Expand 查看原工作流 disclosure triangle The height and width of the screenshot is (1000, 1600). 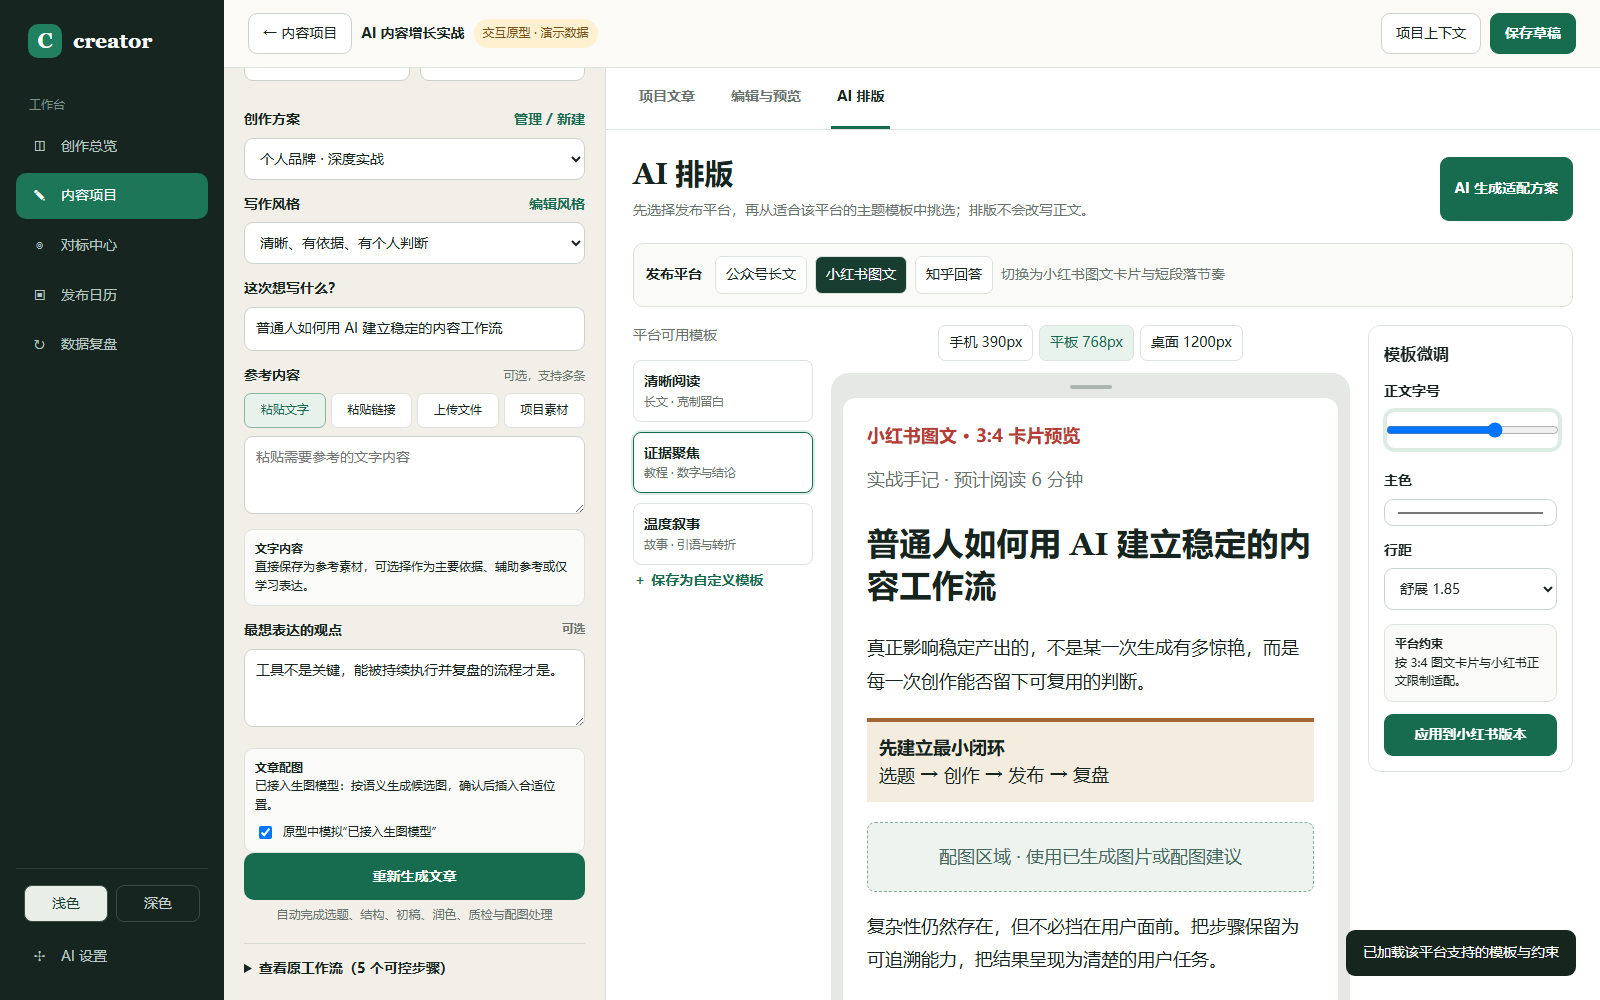(248, 968)
